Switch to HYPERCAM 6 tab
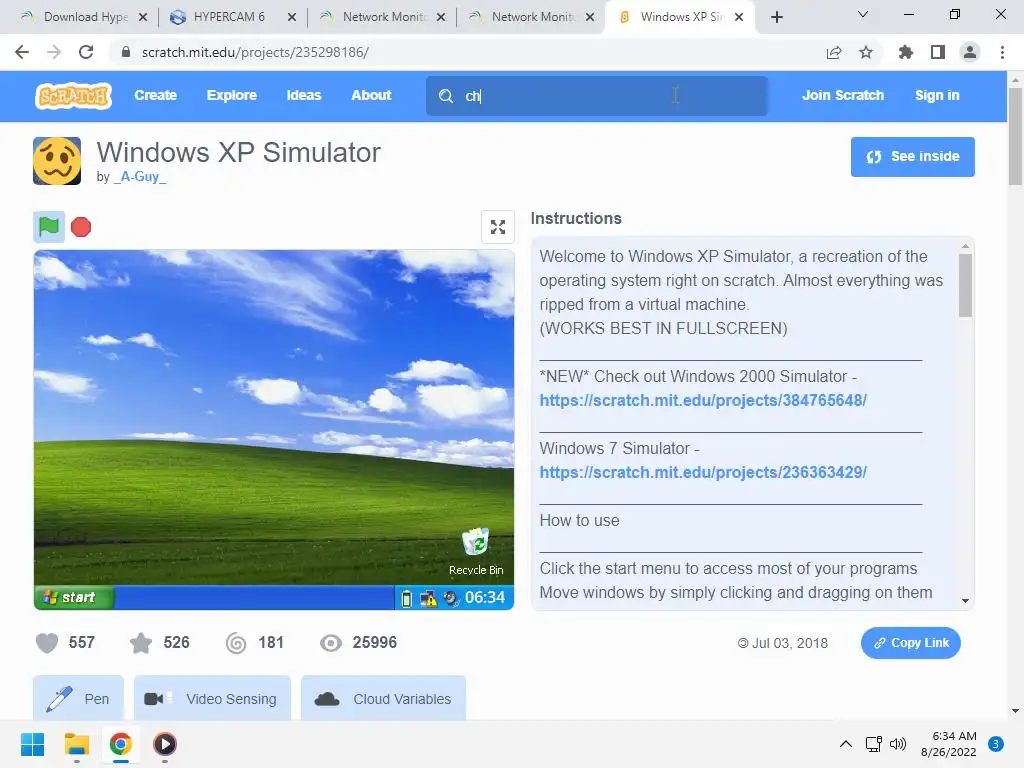The width and height of the screenshot is (1024, 768). (229, 17)
